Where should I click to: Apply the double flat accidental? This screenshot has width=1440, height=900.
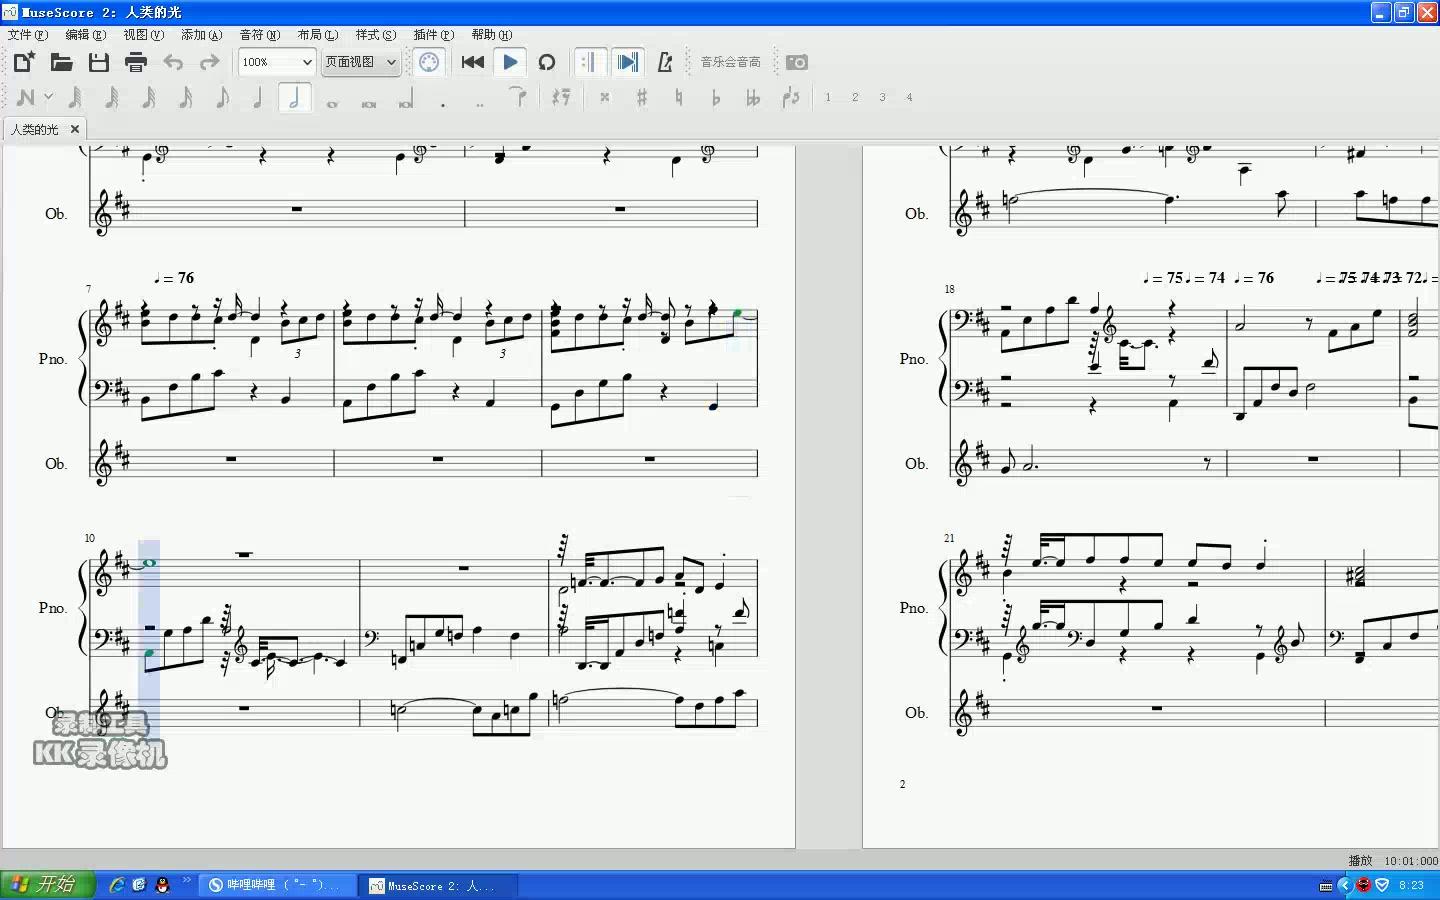pyautogui.click(x=753, y=97)
